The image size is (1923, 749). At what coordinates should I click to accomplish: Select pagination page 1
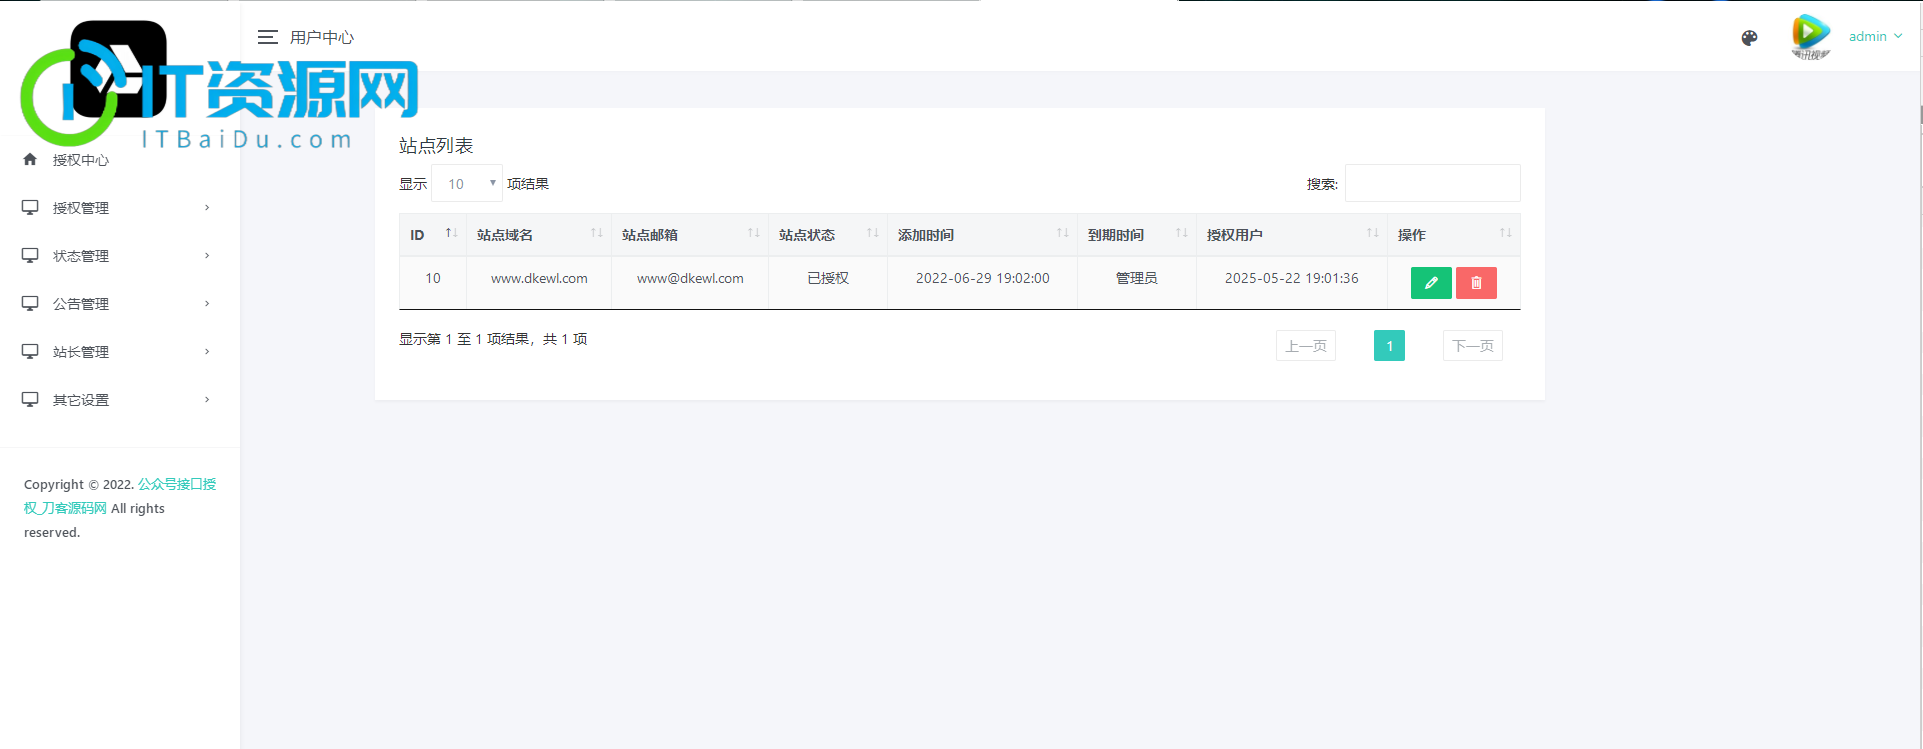click(1389, 346)
